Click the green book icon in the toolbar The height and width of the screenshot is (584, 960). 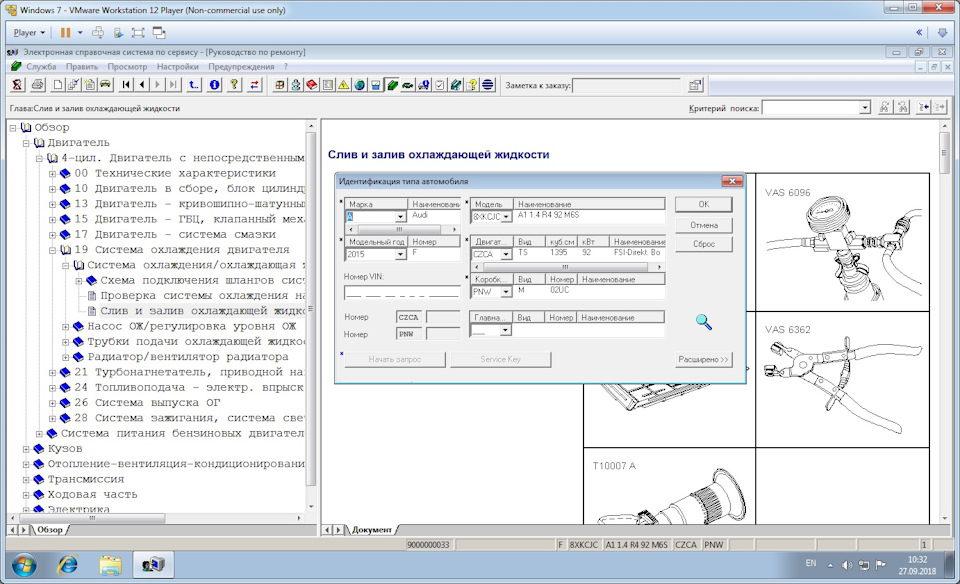(392, 85)
